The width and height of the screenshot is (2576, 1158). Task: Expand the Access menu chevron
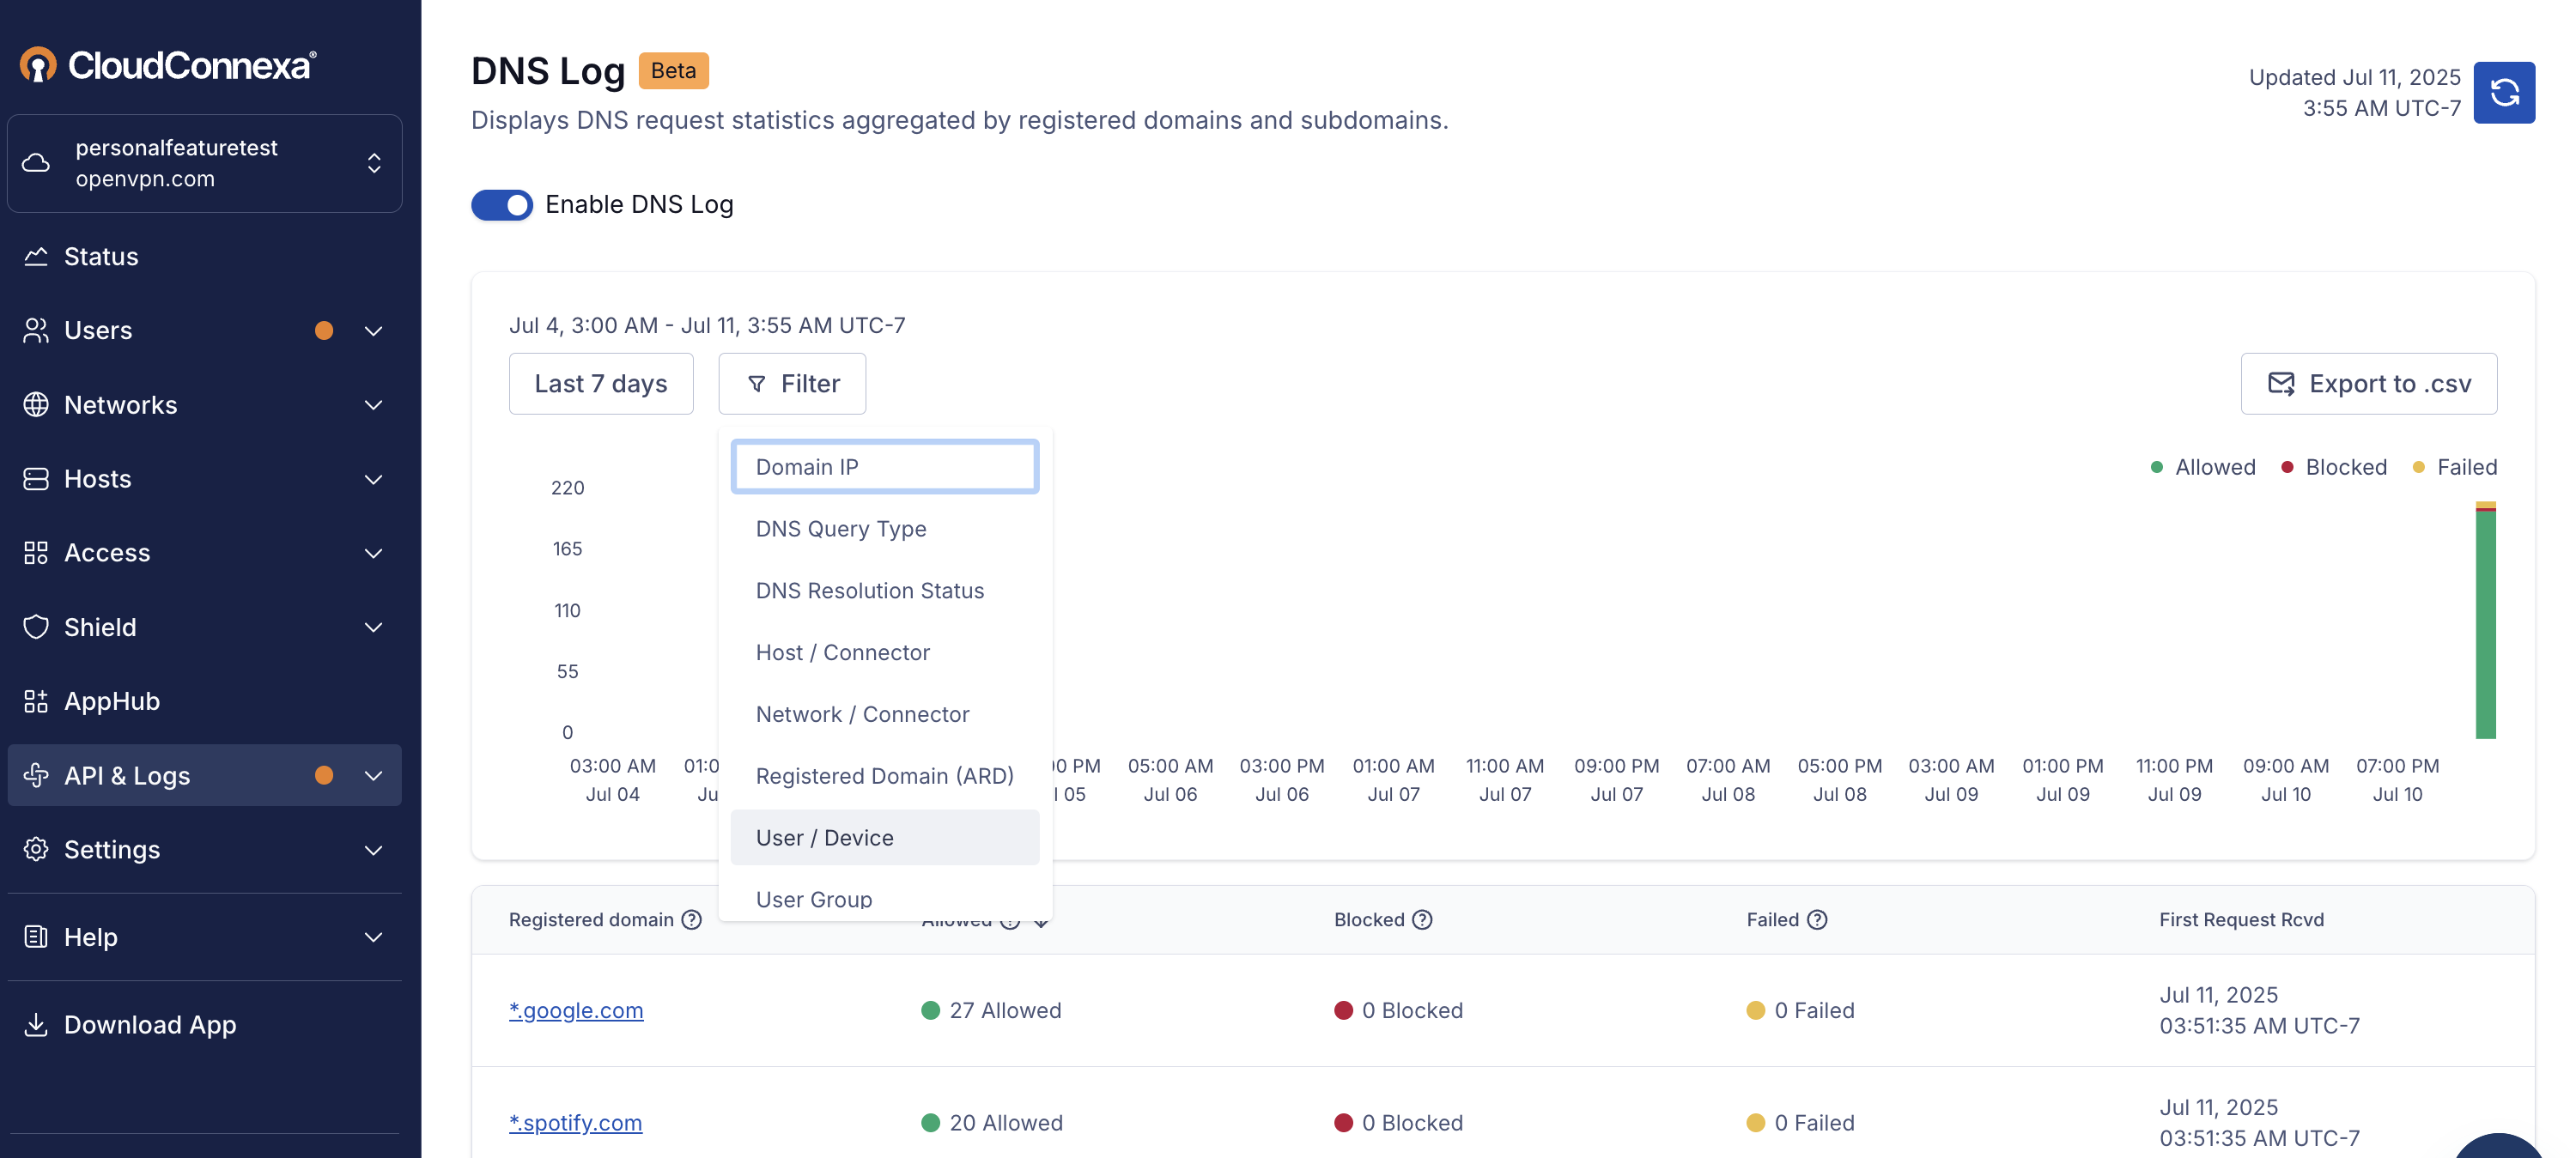point(373,552)
